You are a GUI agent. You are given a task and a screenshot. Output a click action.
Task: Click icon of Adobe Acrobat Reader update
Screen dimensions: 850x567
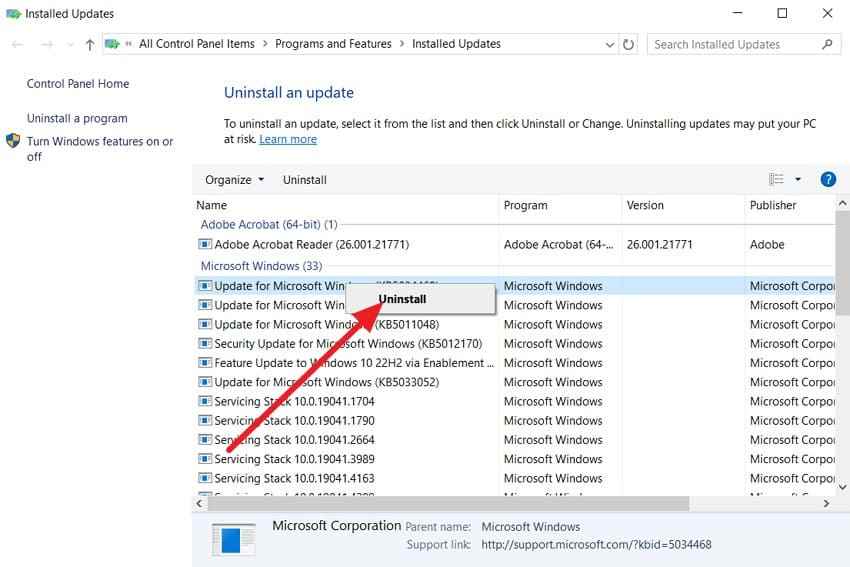pos(205,244)
